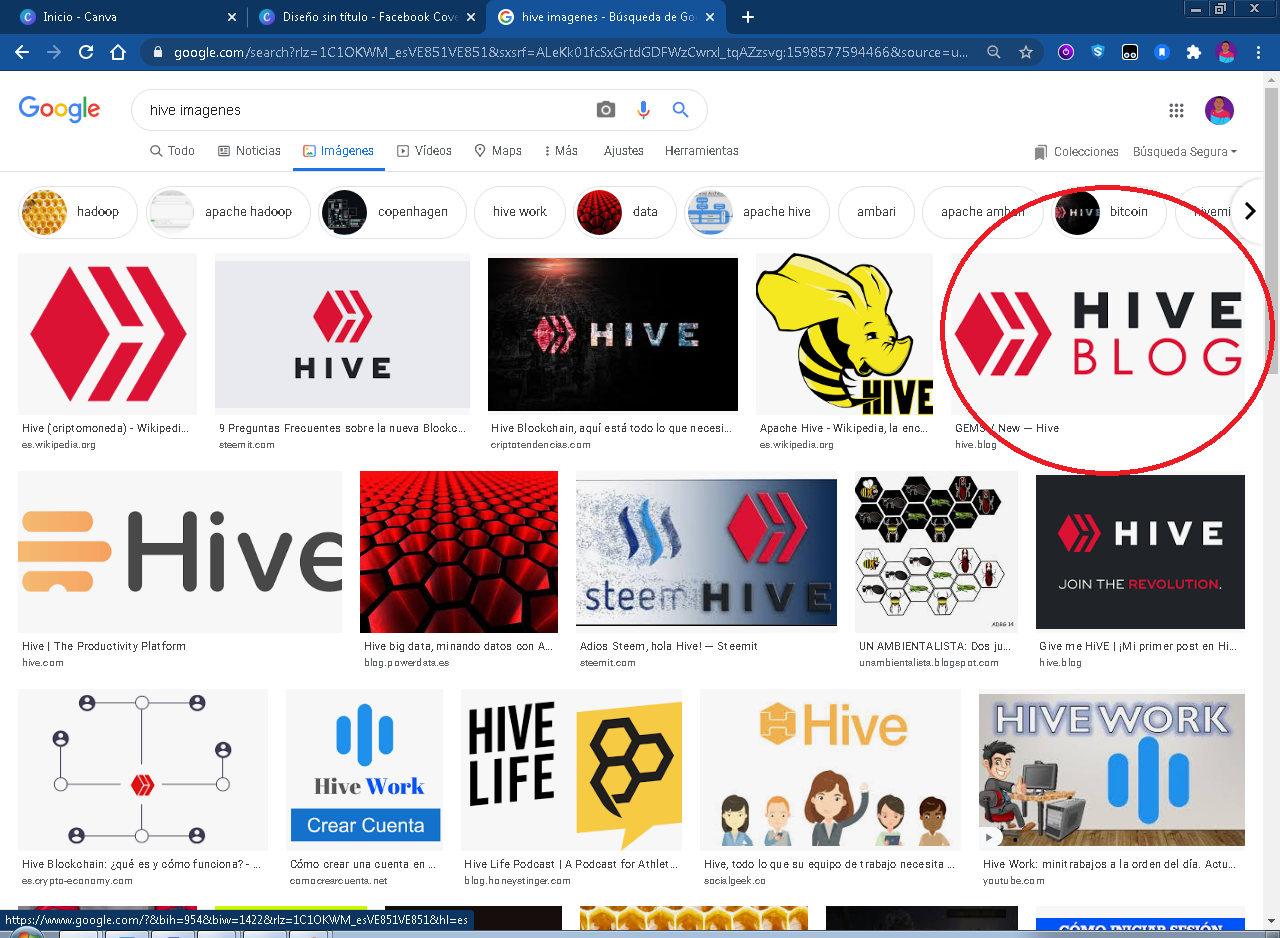Close the Inicio - Canva tab

[232, 17]
